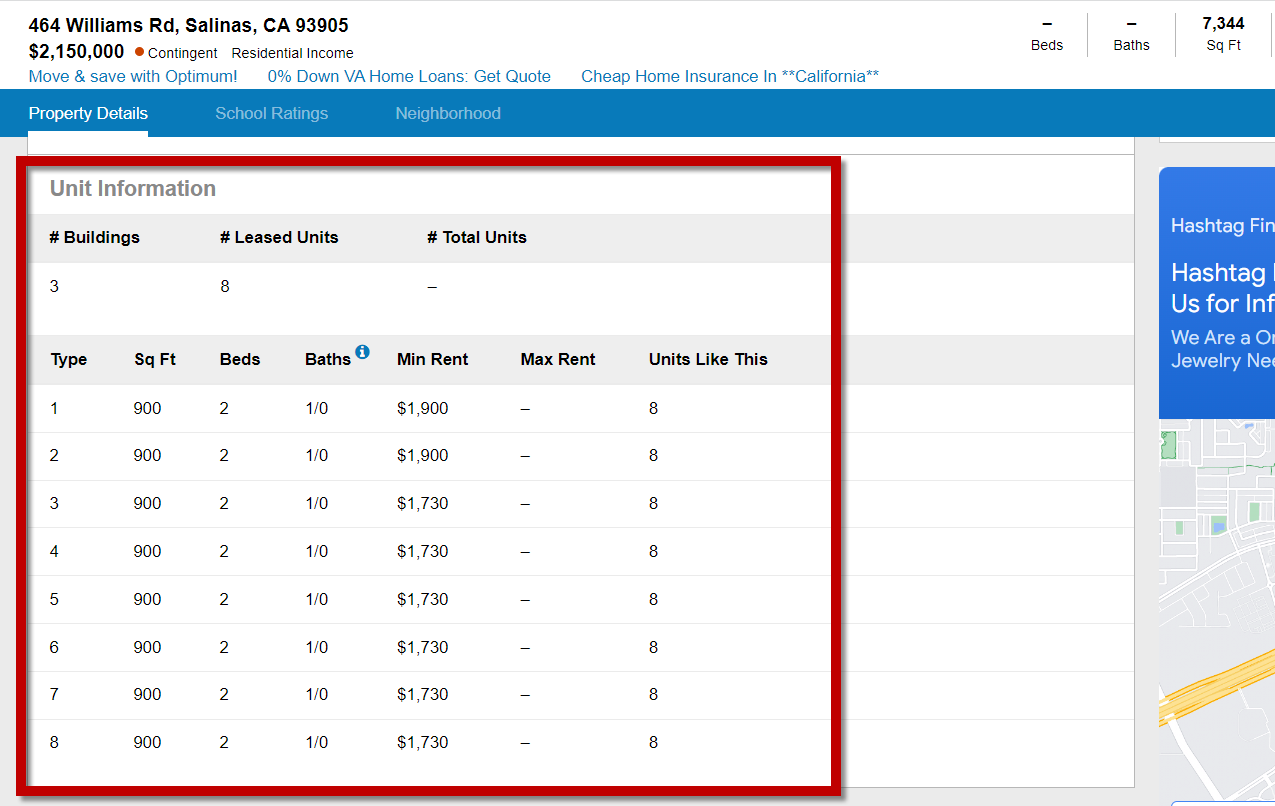Click the '# Total Units' column header

point(477,237)
